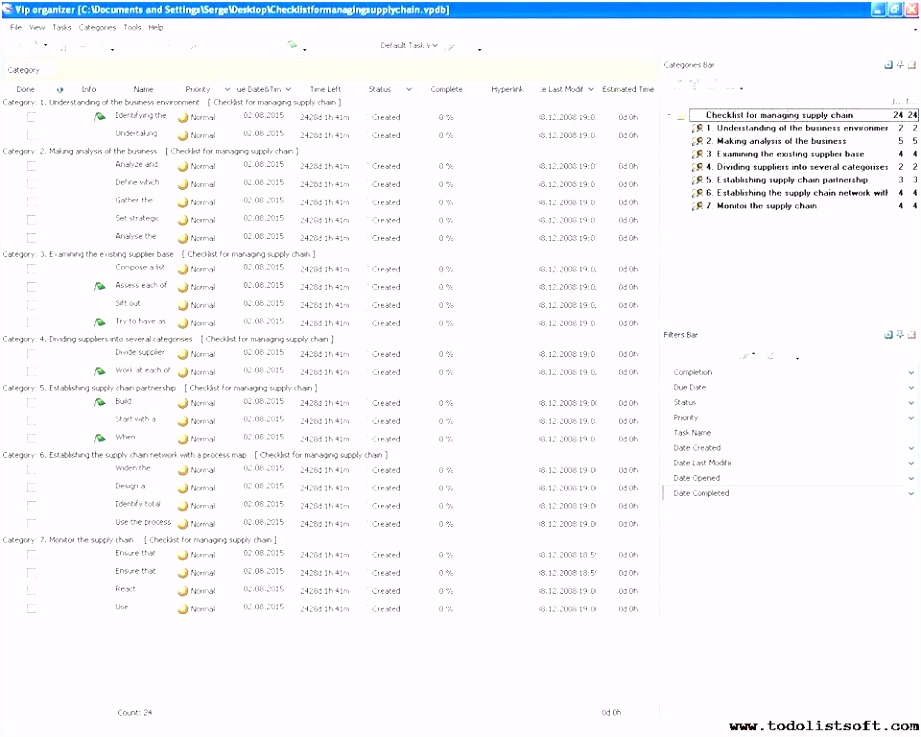The height and width of the screenshot is (737, 921).
Task: Click icon beside '1. Understanding of the business' category
Action: click(x=697, y=129)
